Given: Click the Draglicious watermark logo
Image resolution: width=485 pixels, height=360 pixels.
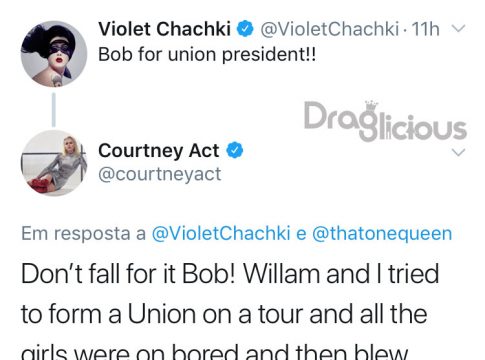Looking at the screenshot, I should tap(385, 121).
